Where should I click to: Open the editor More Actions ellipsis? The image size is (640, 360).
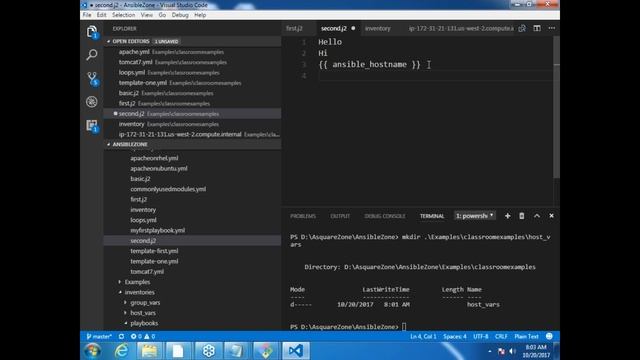tap(552, 28)
